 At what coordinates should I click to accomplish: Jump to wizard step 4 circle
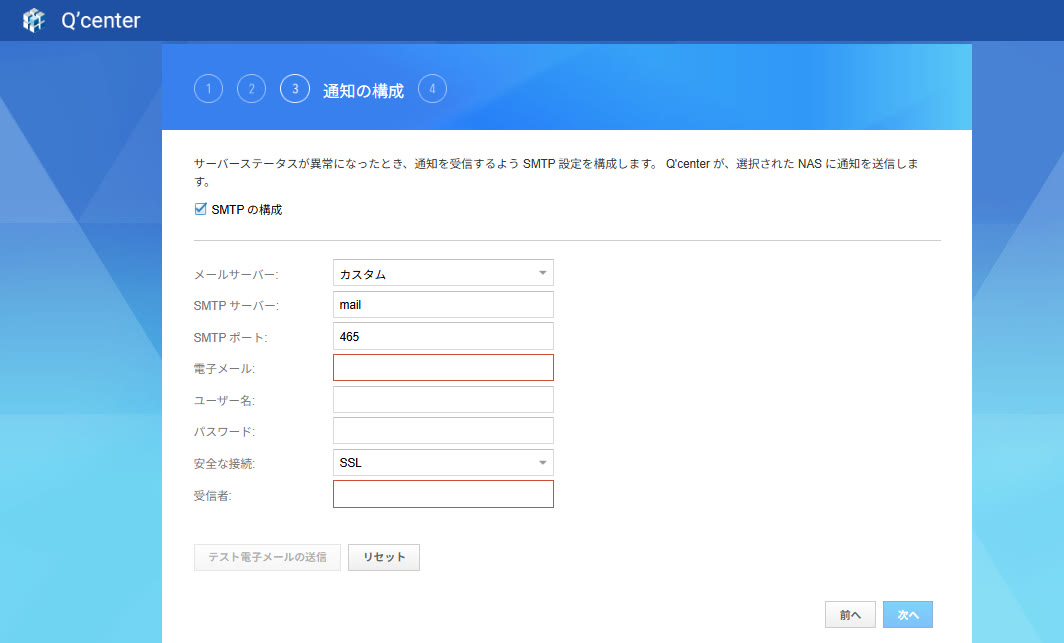pyautogui.click(x=432, y=89)
